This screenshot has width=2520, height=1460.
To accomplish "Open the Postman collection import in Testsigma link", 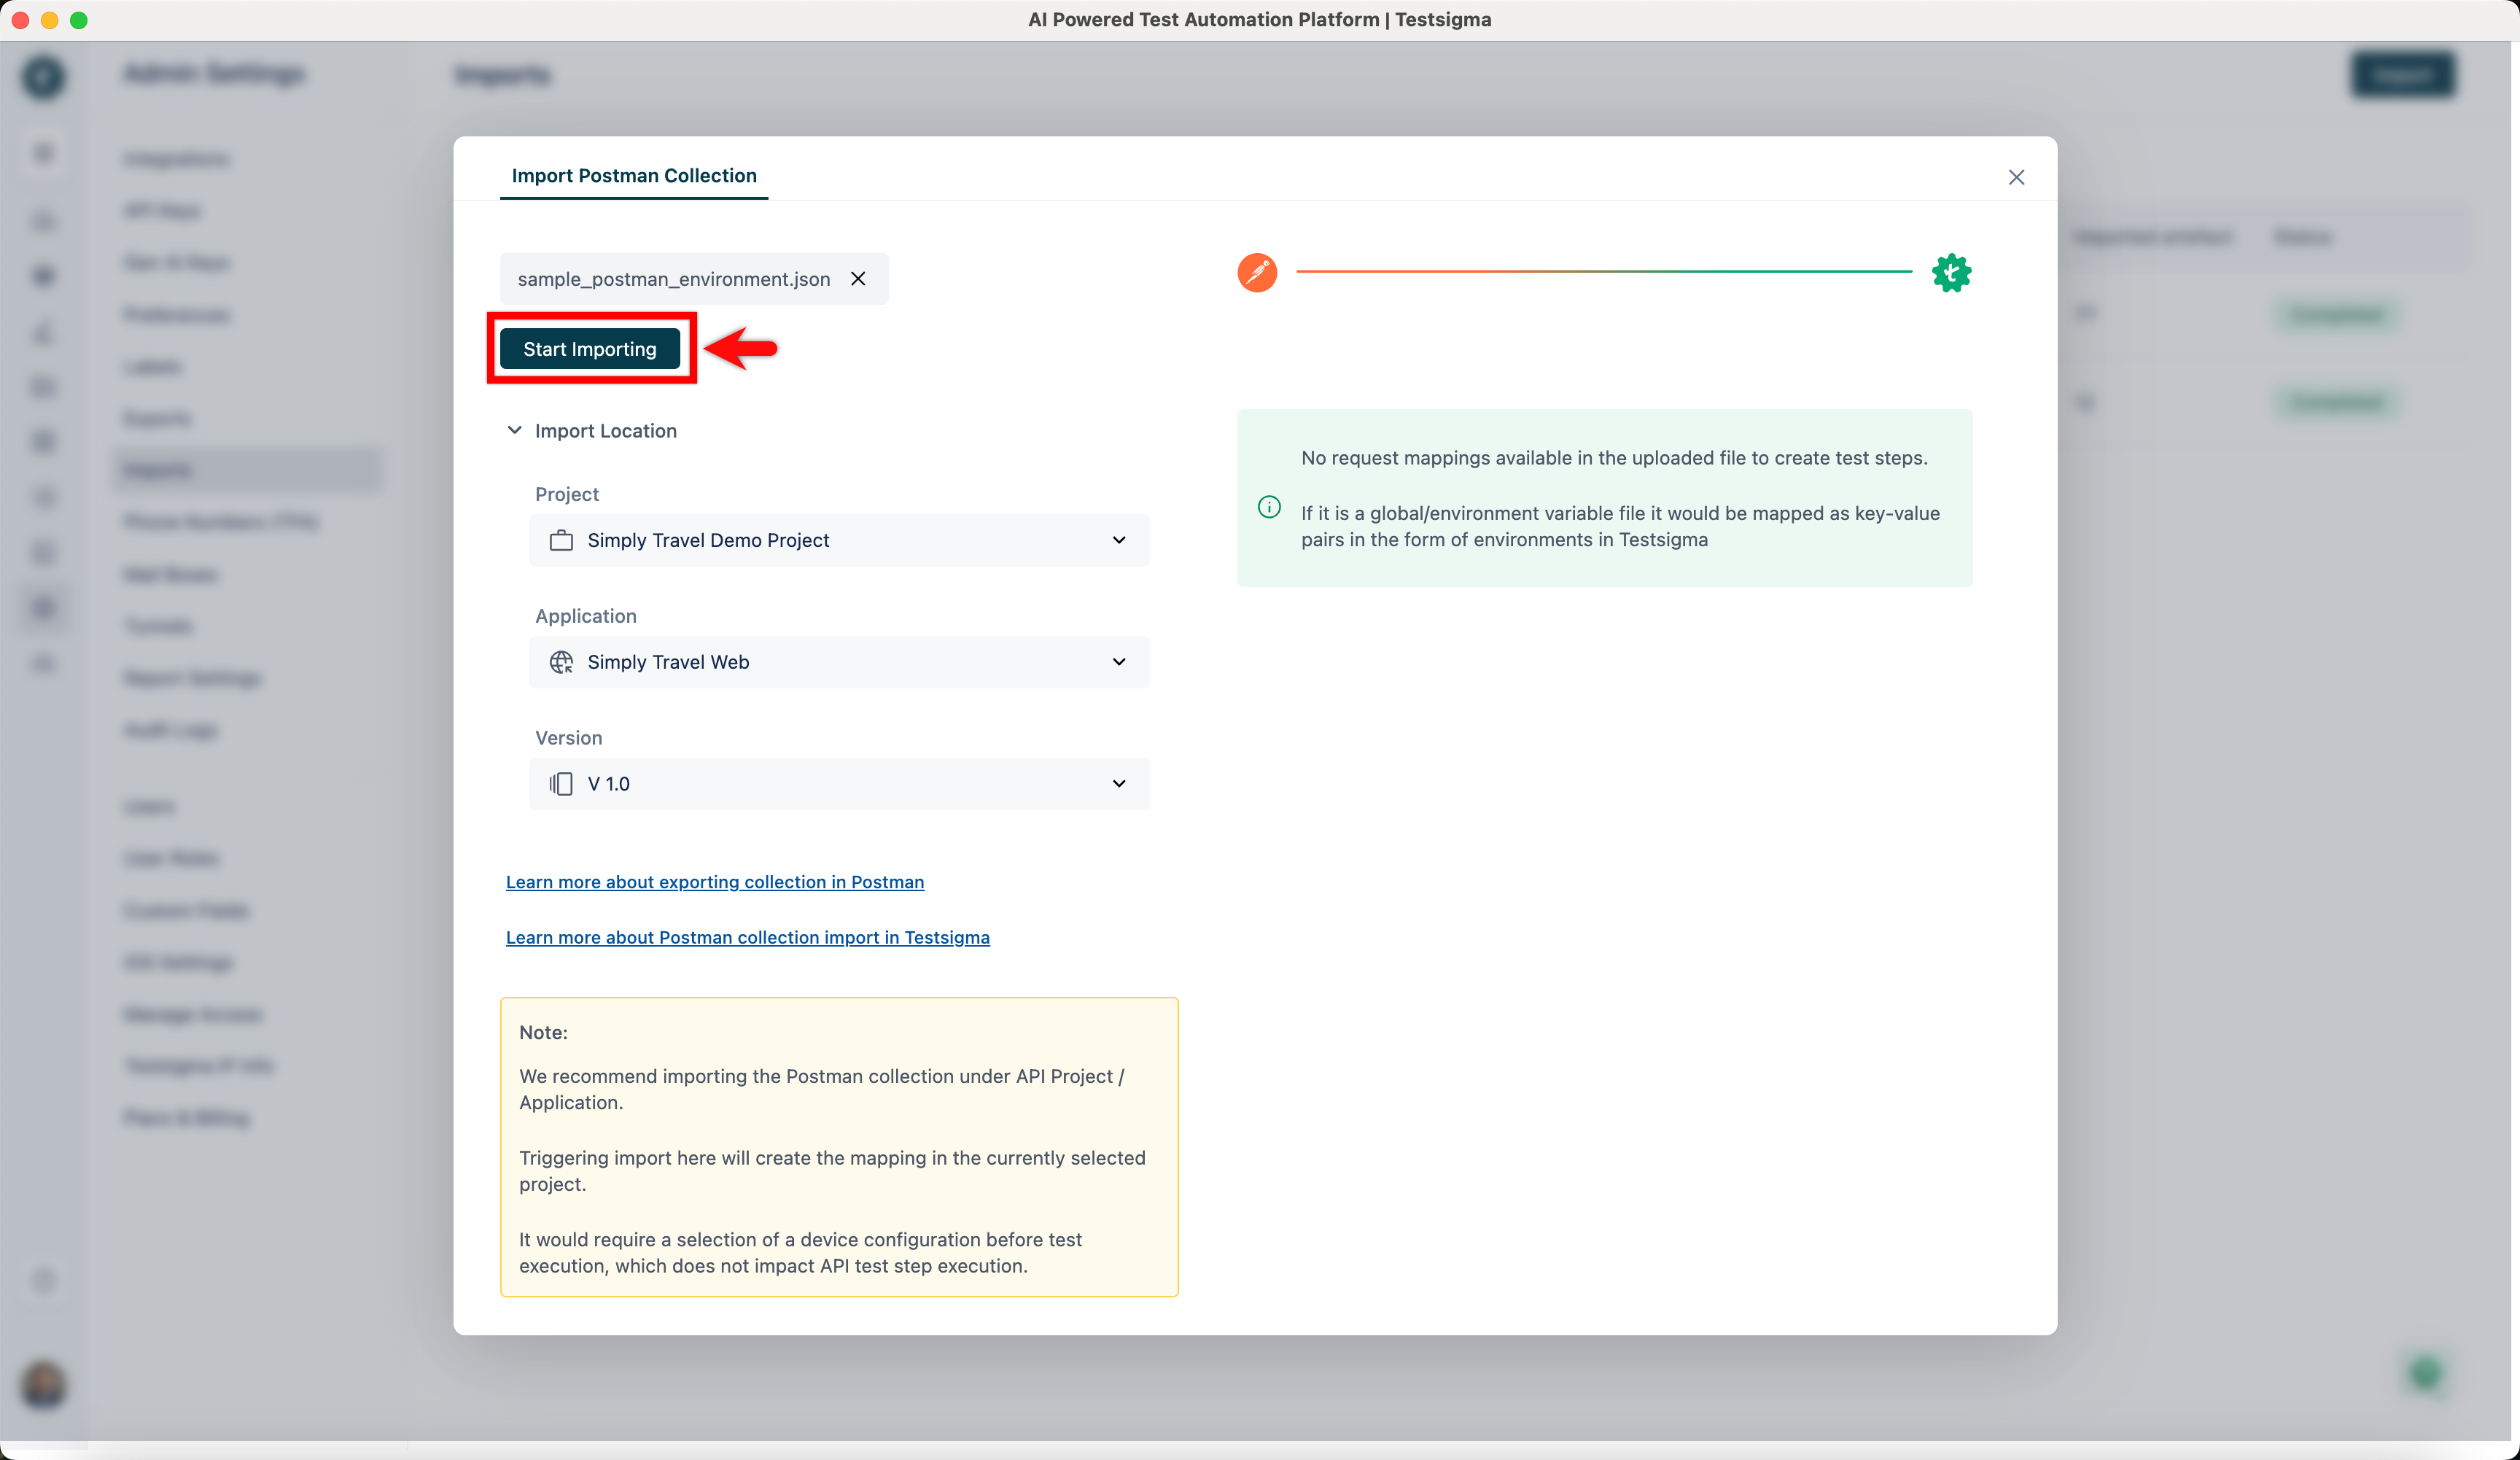I will [748, 937].
